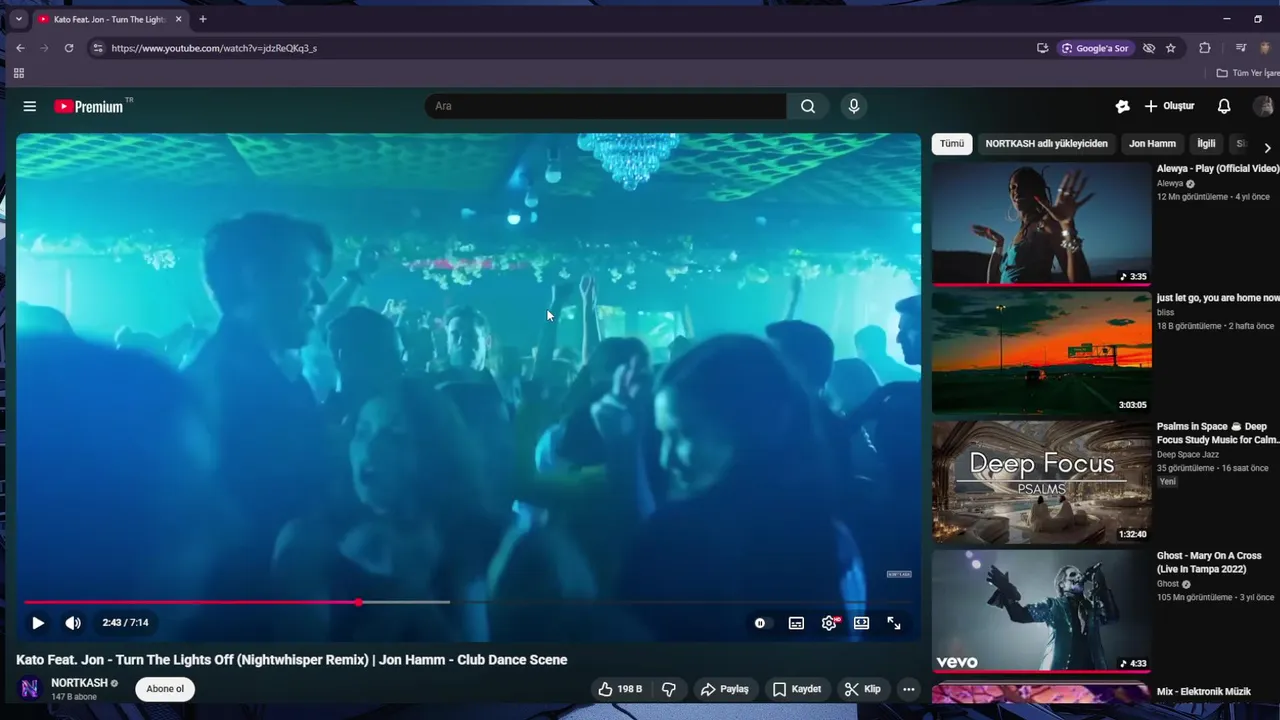The height and width of the screenshot is (720, 1280).
Task: Open Psalms in Space video title
Action: click(x=1218, y=433)
